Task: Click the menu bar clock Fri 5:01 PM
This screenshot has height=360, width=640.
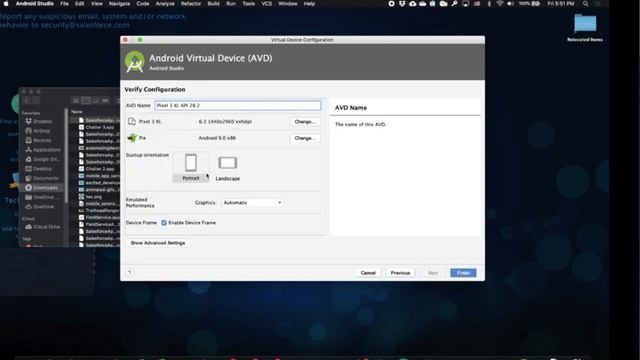Action: click(561, 4)
